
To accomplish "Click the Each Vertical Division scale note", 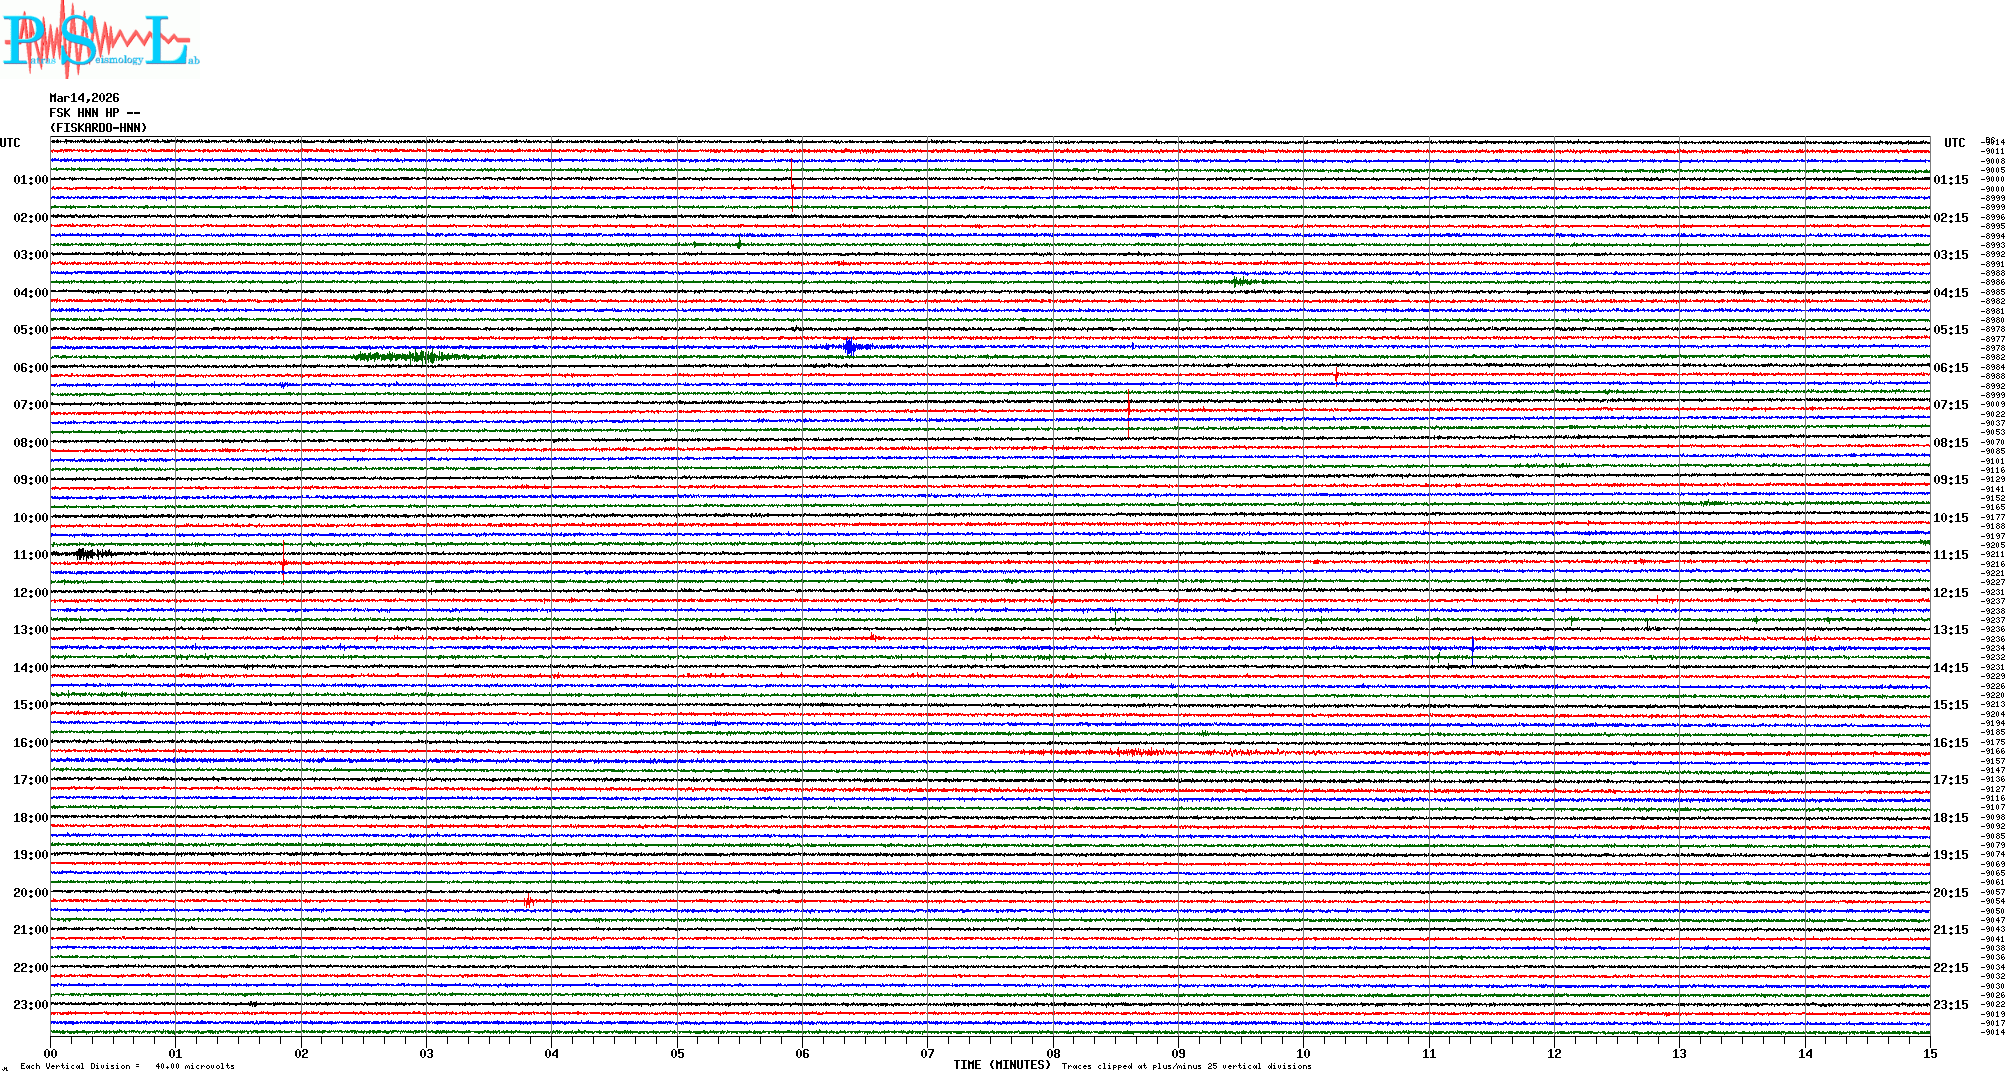I will 127,1066.
